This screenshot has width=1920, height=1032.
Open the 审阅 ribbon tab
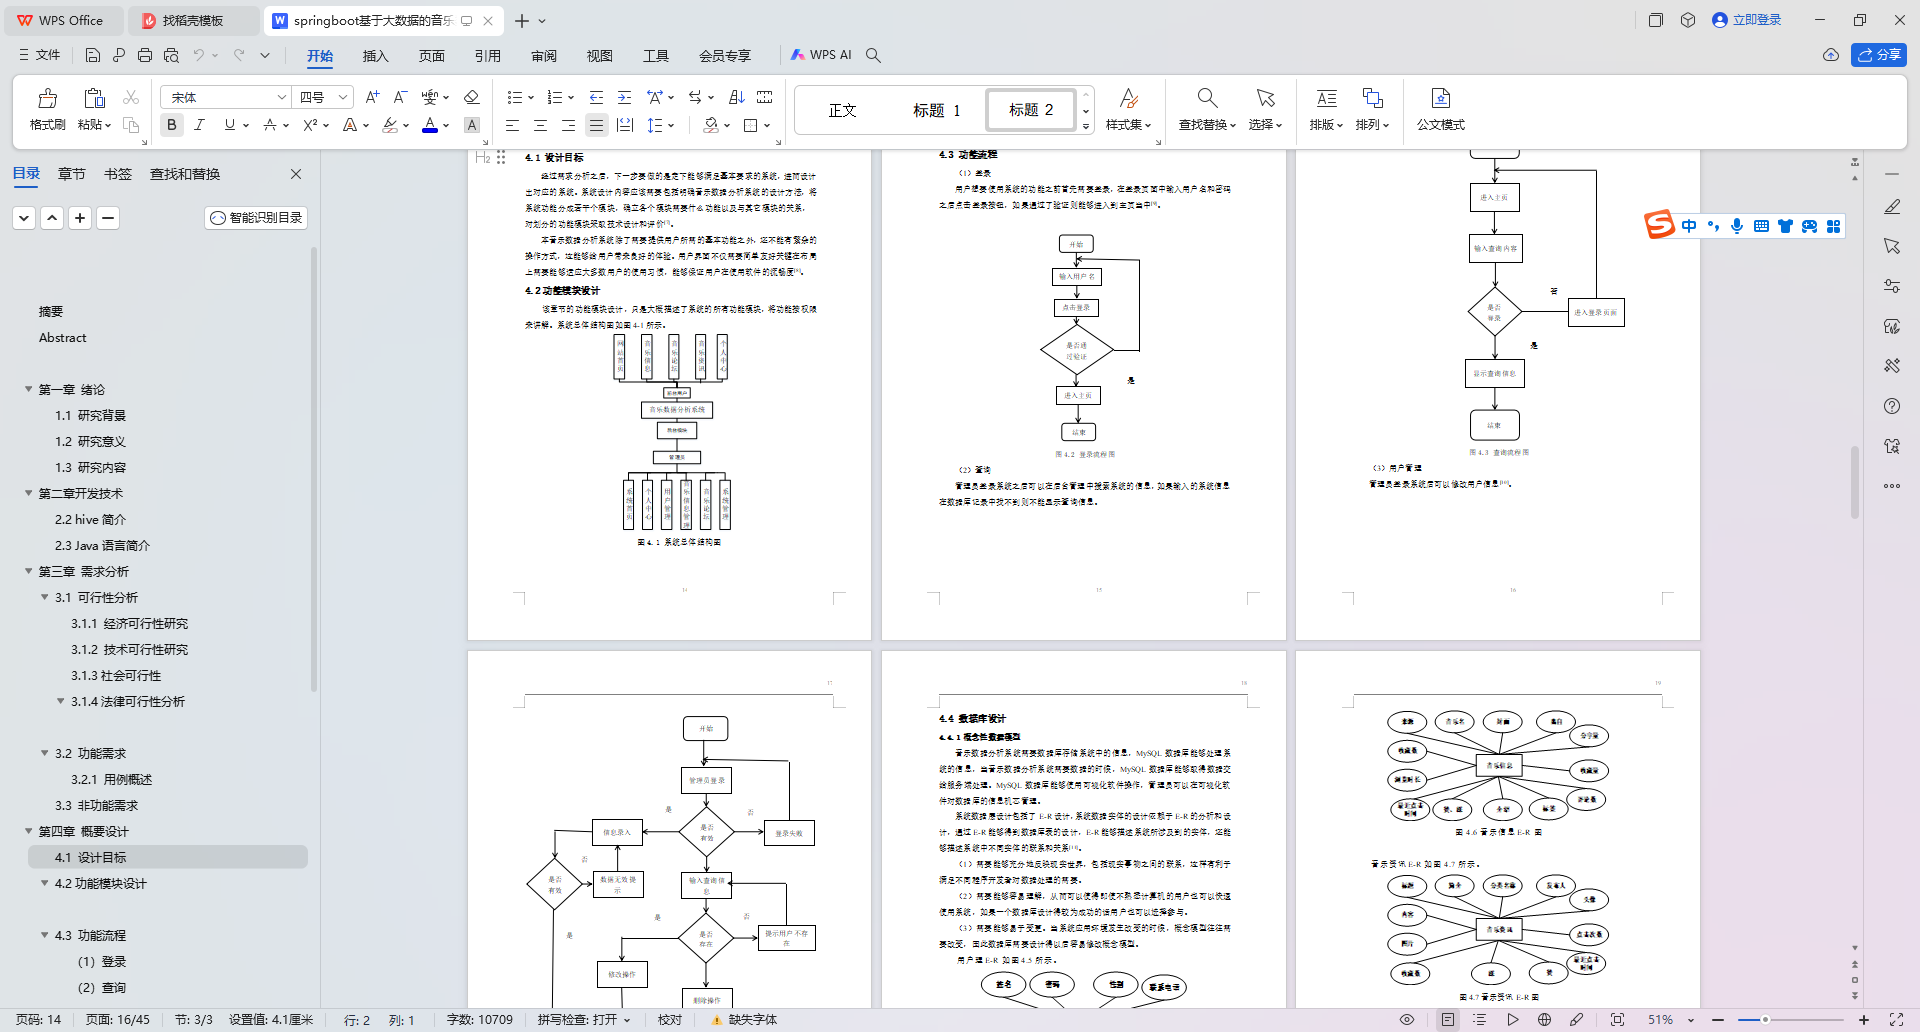[543, 55]
